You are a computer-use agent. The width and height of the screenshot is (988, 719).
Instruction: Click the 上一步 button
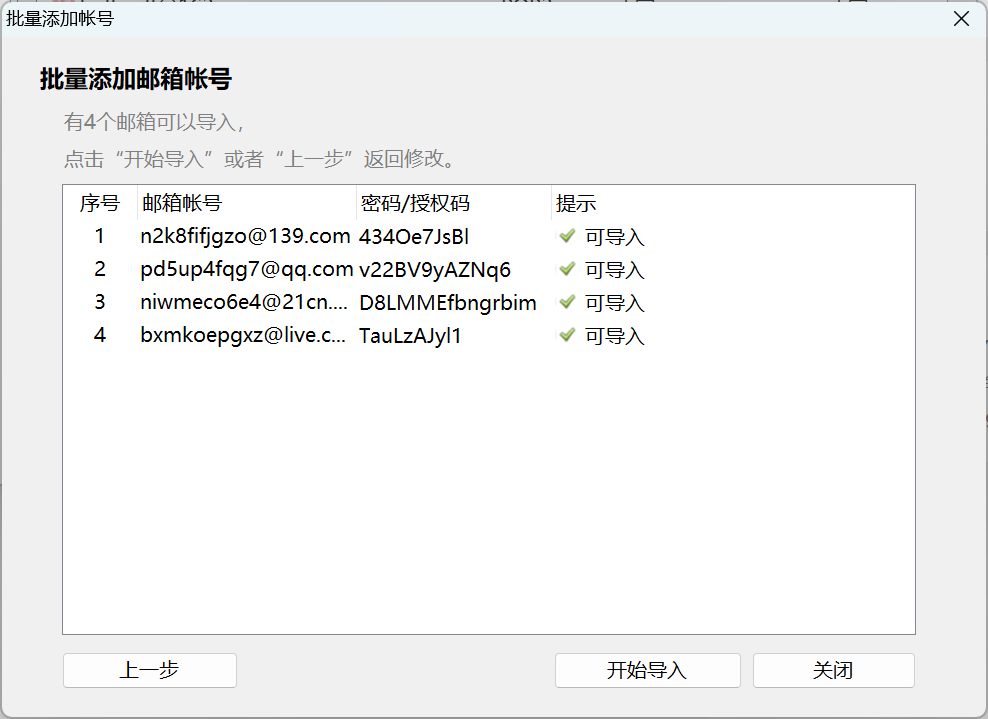[150, 670]
